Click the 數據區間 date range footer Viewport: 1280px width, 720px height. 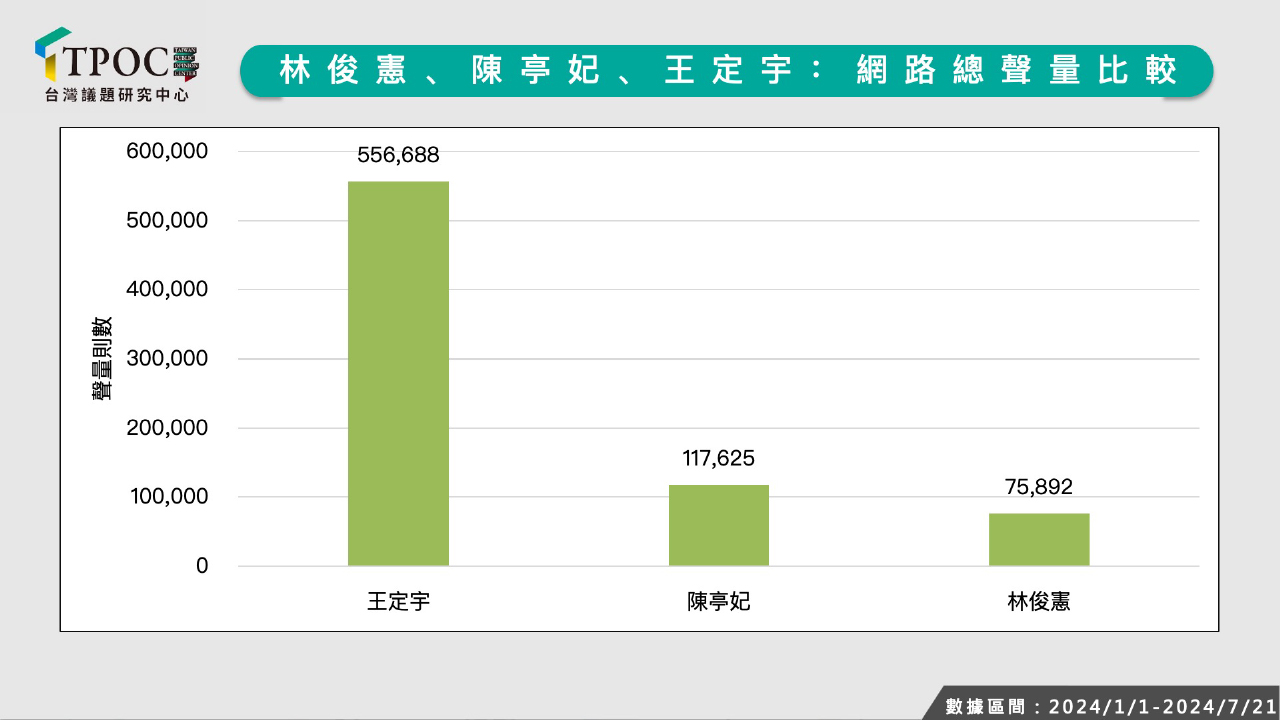pos(1110,706)
